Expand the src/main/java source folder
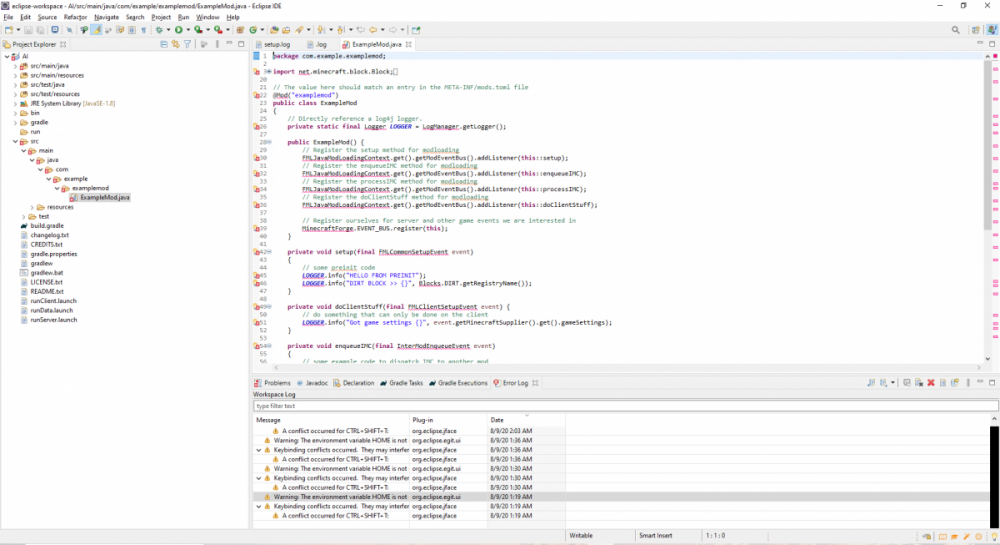Screen dimensions: 1000x545 click(15, 66)
